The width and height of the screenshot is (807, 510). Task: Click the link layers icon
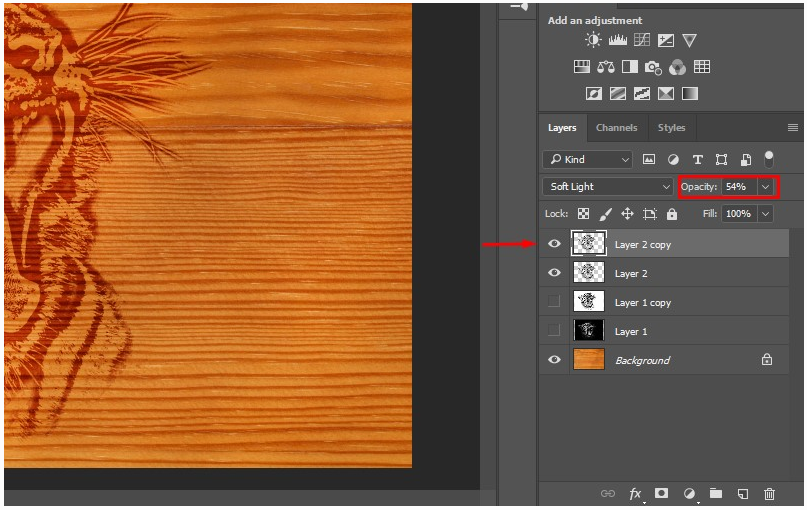608,494
